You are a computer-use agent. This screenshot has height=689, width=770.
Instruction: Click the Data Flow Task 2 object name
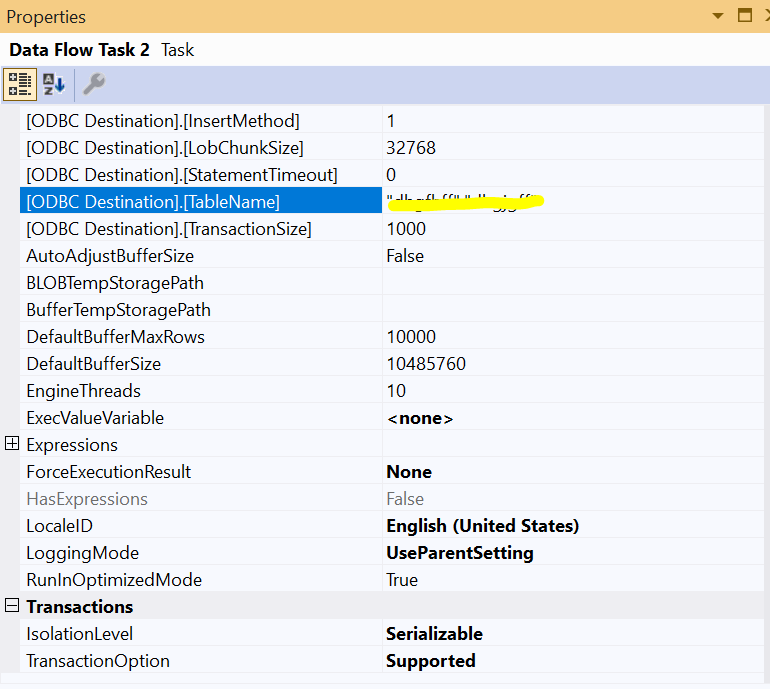79,50
